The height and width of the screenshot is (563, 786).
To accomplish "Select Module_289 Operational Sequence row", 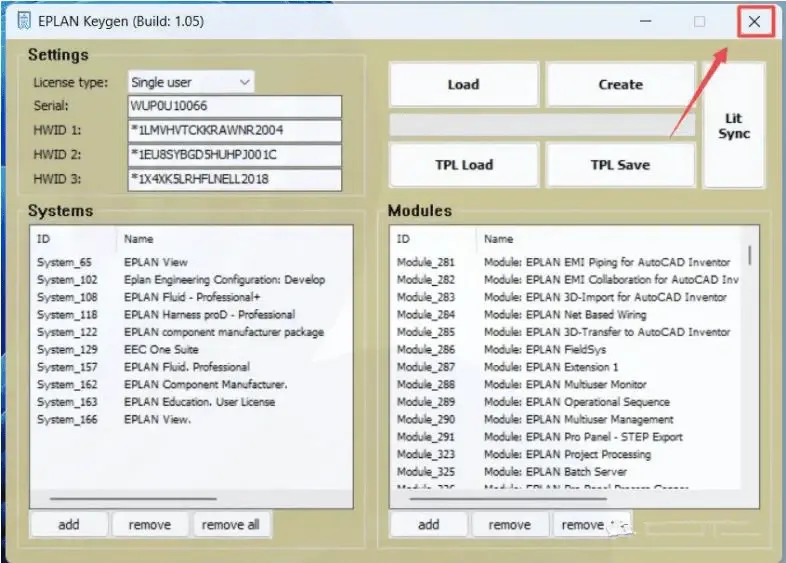I will [x=566, y=402].
